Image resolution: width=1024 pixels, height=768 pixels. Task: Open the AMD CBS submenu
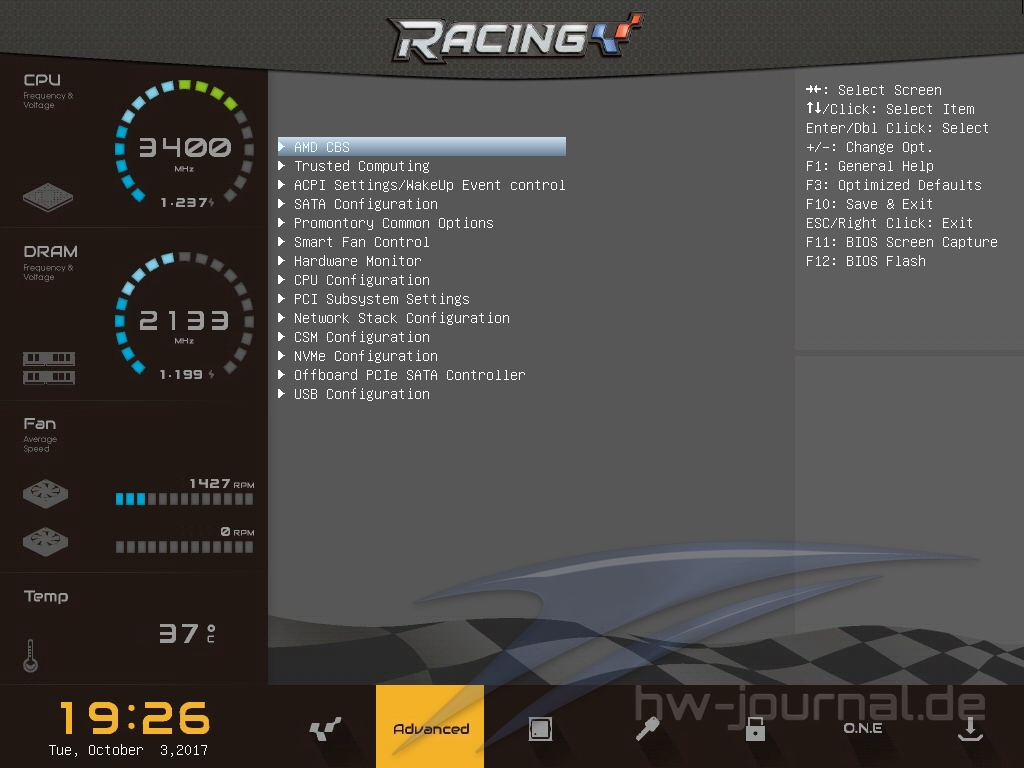422,146
